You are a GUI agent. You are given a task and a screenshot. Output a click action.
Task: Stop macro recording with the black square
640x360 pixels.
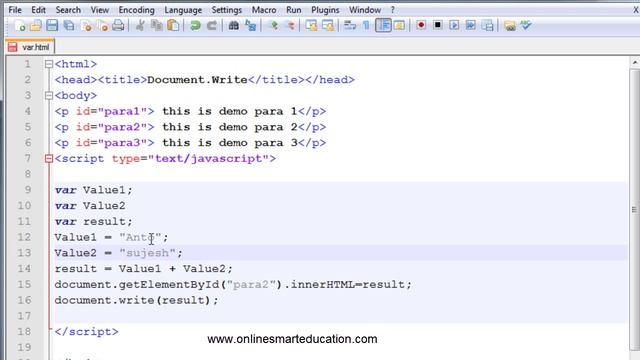click(x=438, y=26)
